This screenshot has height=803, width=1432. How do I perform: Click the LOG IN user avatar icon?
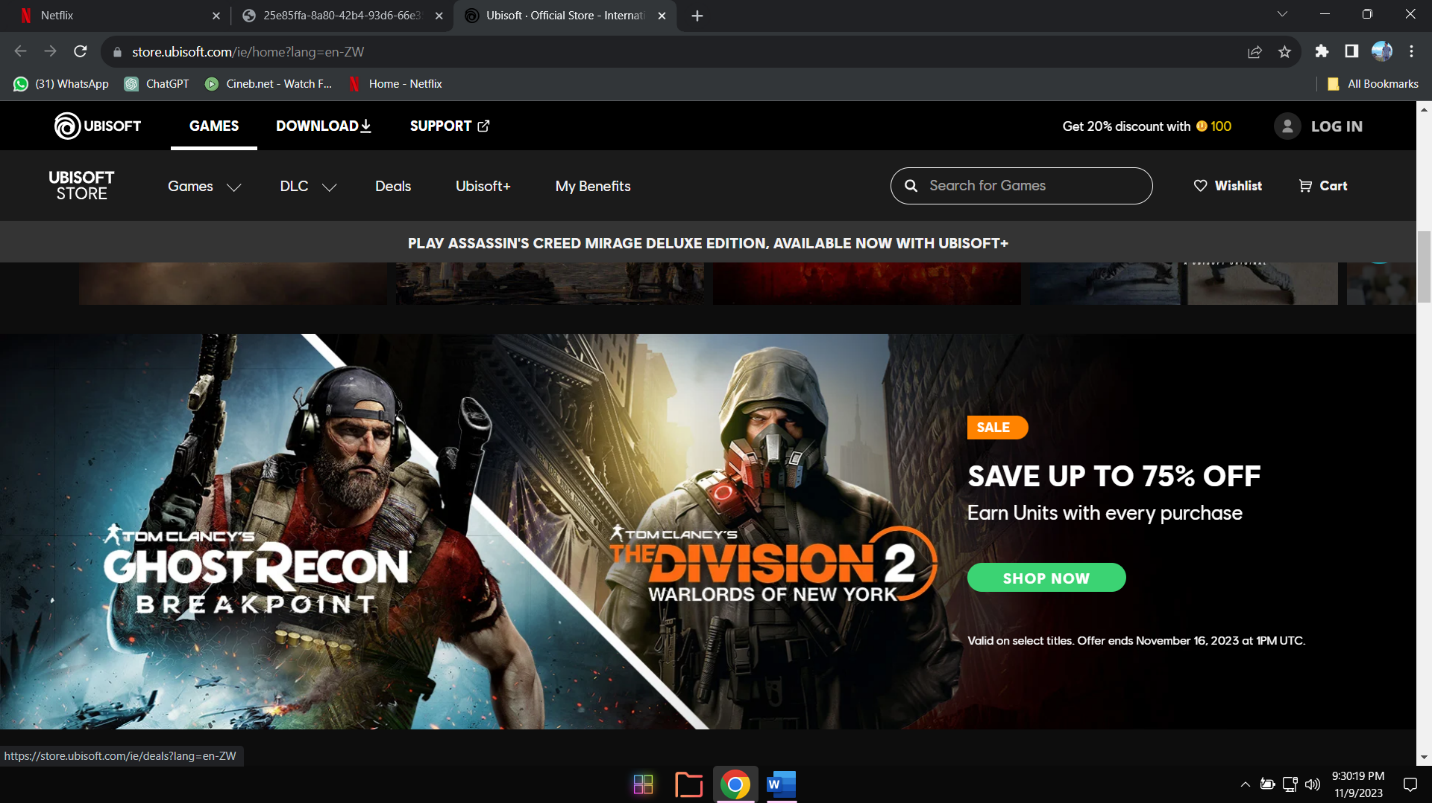coord(1287,126)
